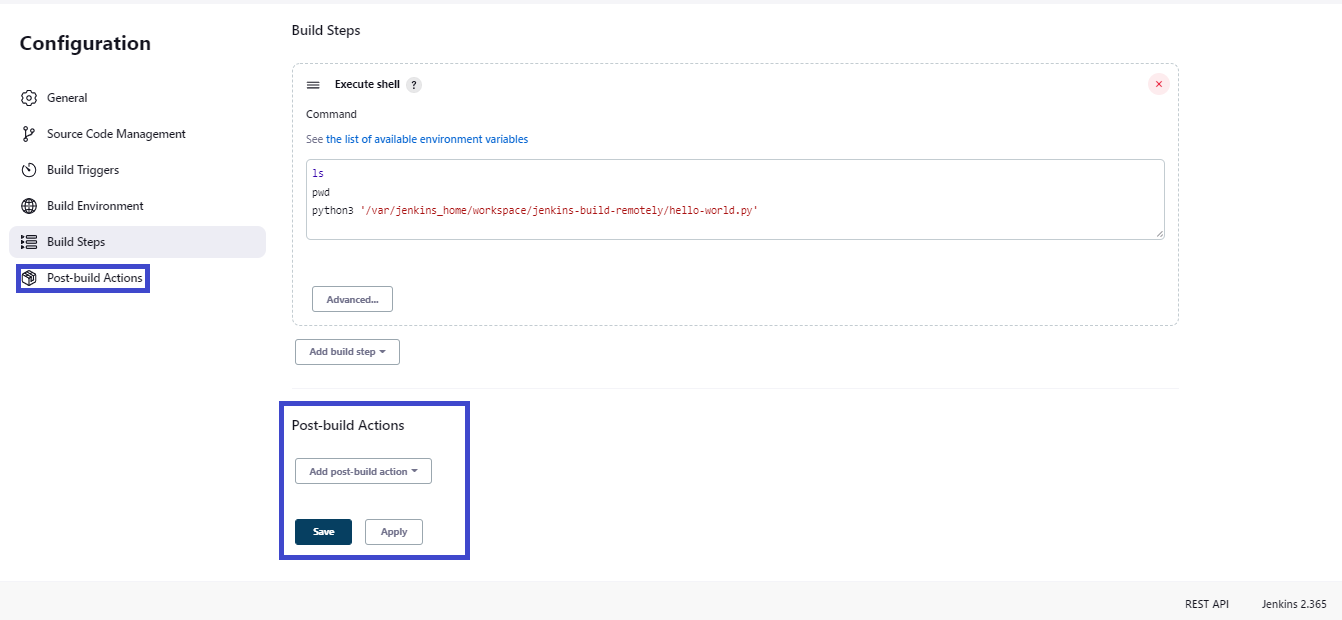Image resolution: width=1342 pixels, height=620 pixels.
Task: Click the 'Build Steps' section heading
Action: pos(326,30)
